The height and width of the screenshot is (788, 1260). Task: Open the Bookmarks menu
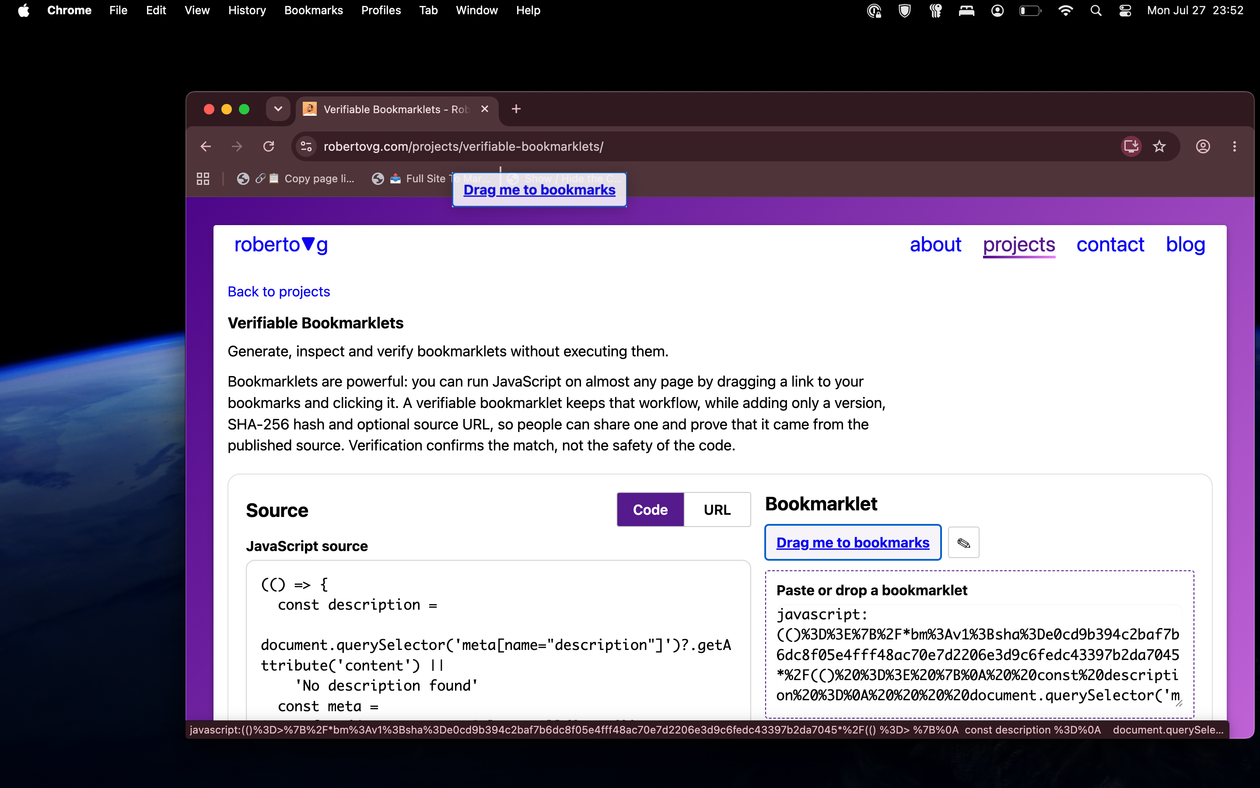click(313, 10)
